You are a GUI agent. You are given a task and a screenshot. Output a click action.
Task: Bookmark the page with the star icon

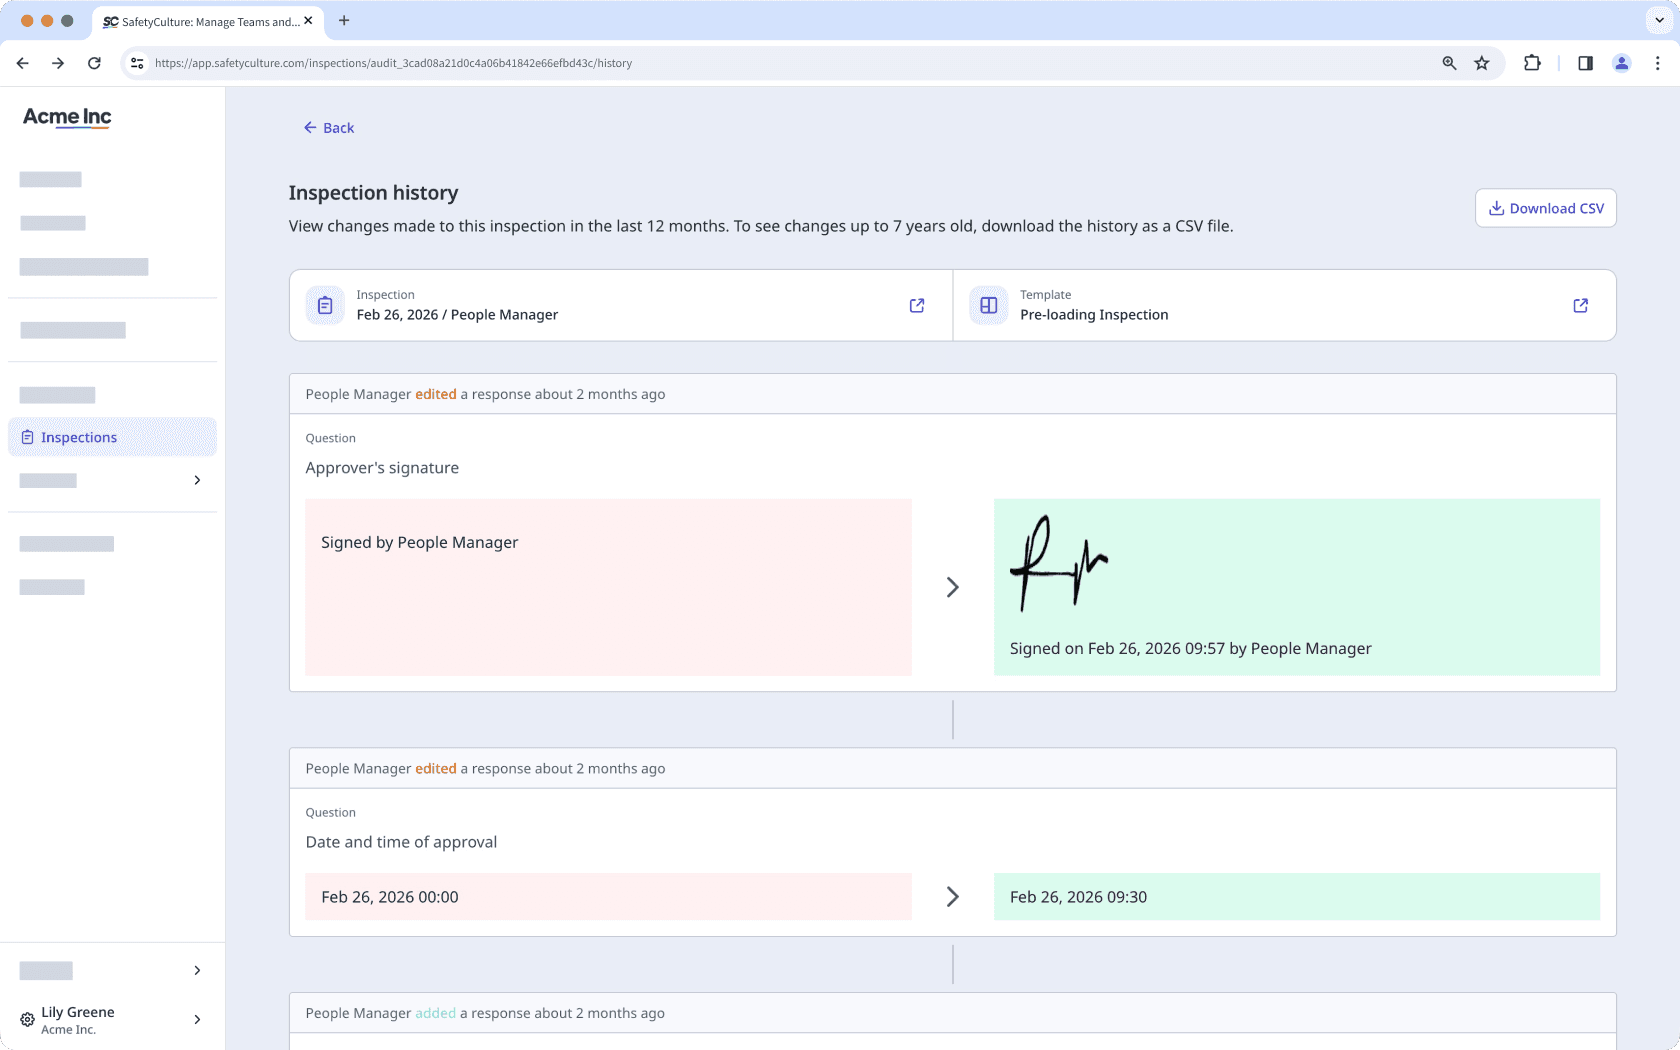point(1482,62)
